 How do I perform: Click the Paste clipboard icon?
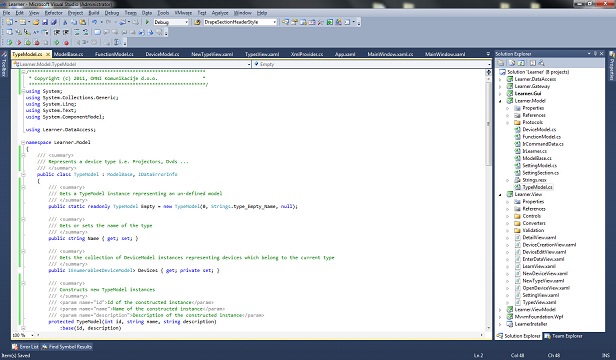point(82,22)
